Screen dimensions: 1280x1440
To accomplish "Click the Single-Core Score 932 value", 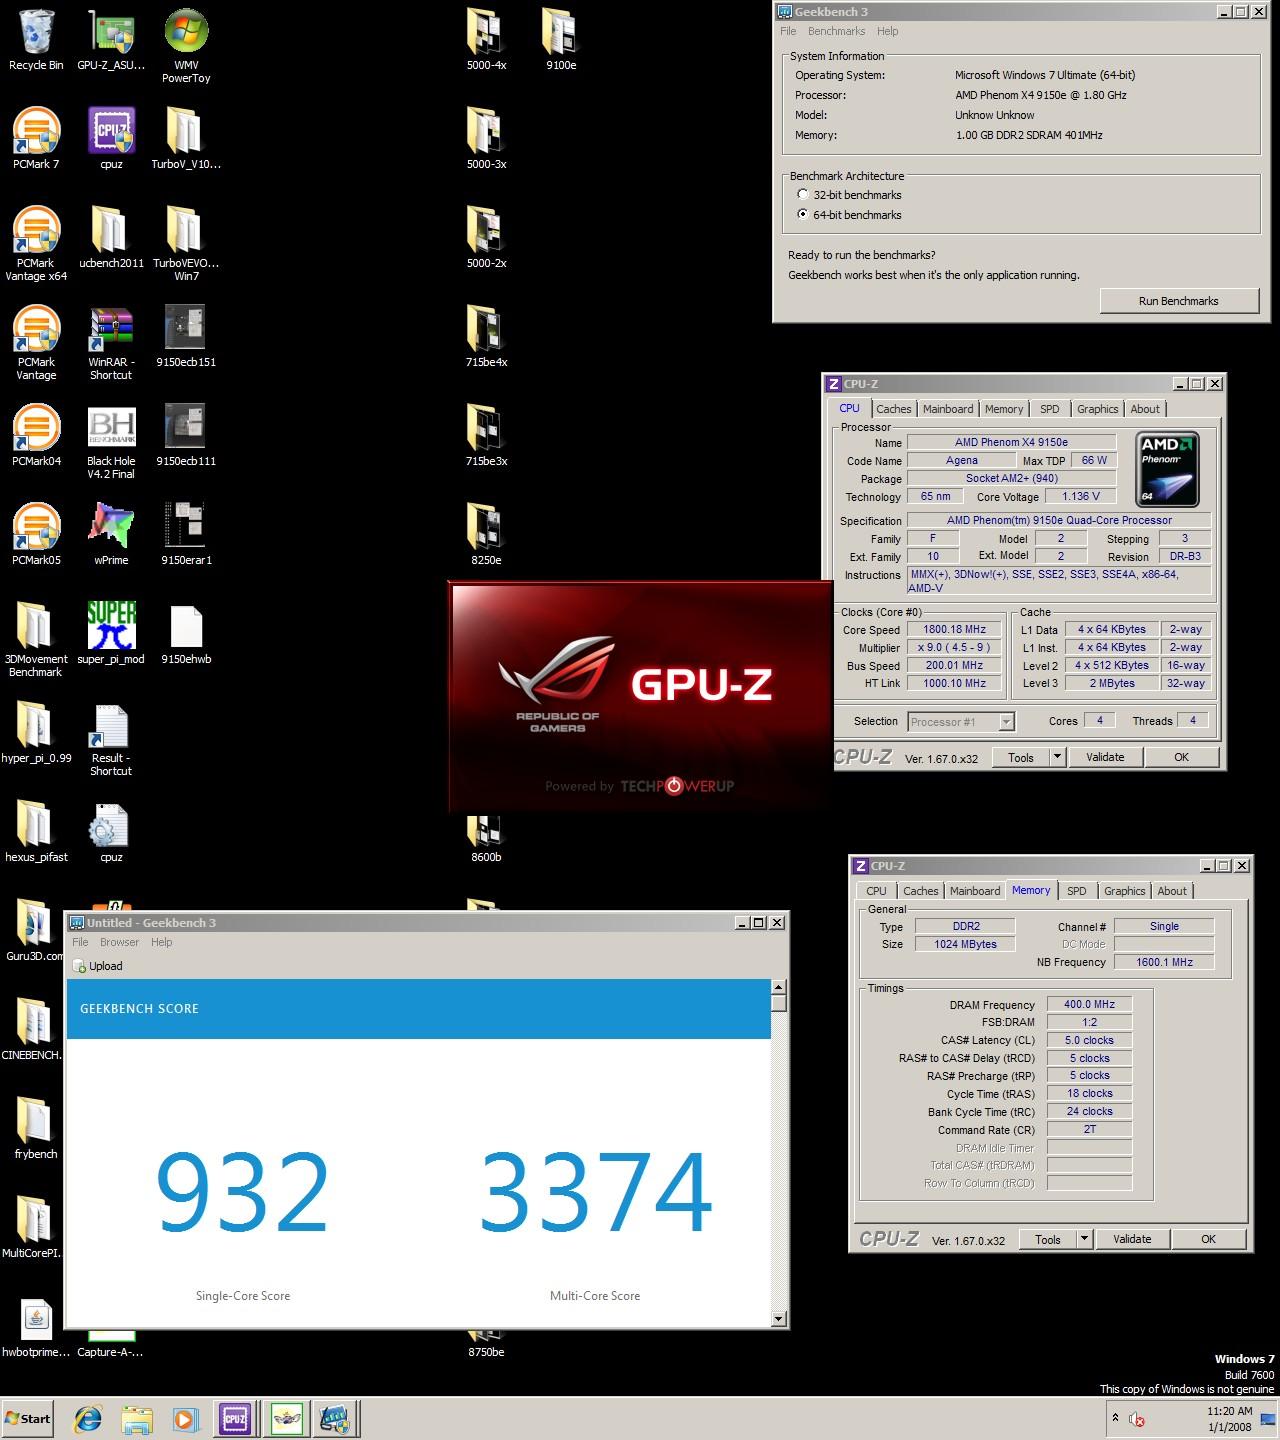I will (x=243, y=1192).
